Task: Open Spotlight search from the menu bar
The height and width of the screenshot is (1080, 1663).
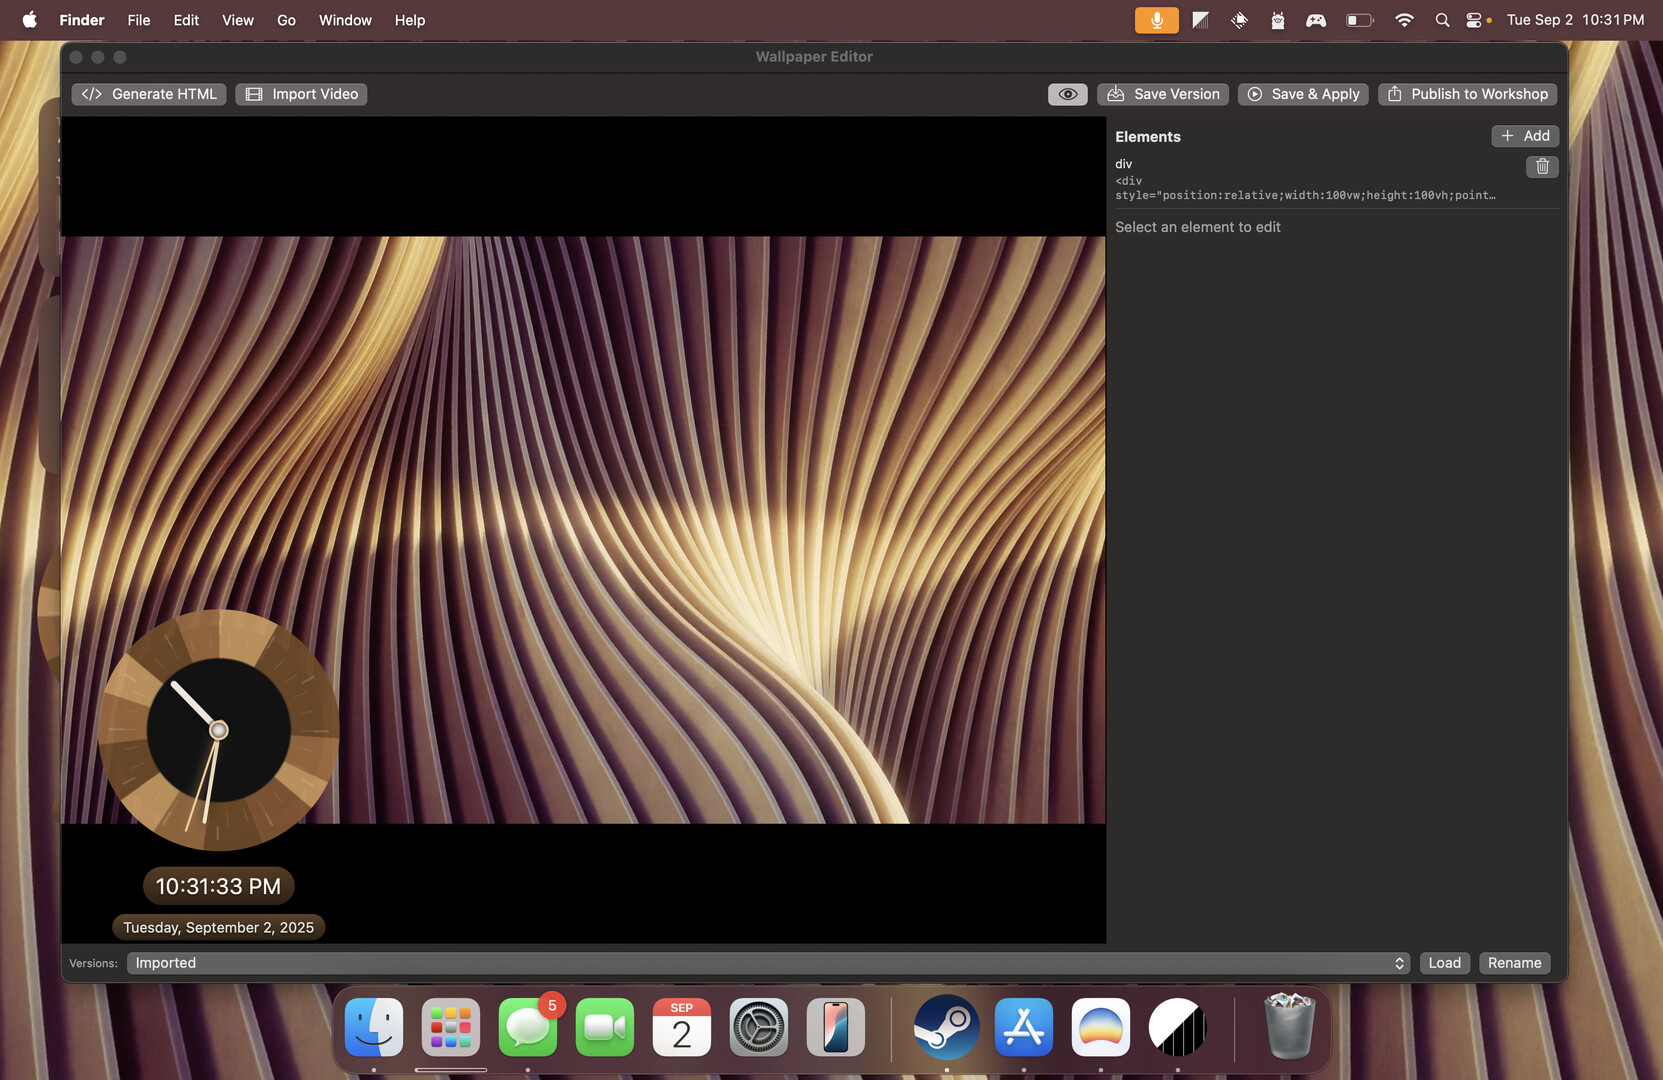Action: pyautogui.click(x=1442, y=19)
